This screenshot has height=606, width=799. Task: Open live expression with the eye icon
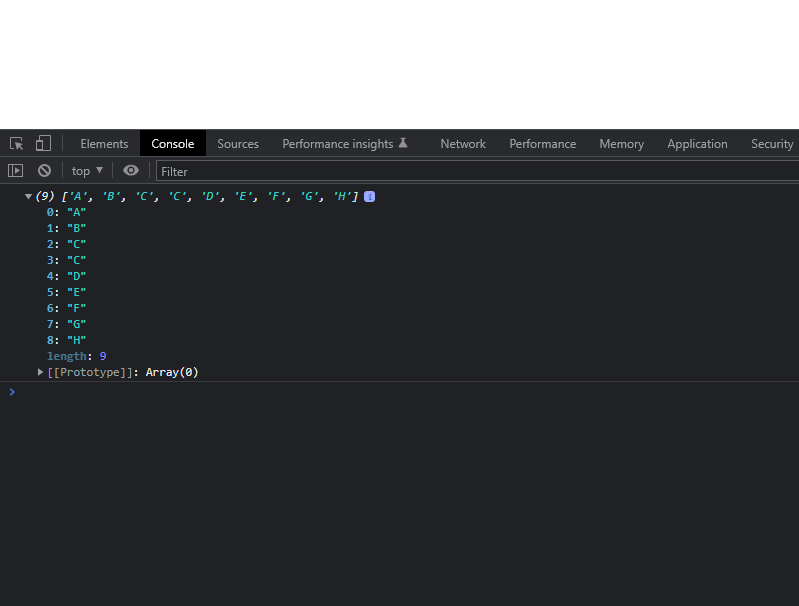(131, 170)
